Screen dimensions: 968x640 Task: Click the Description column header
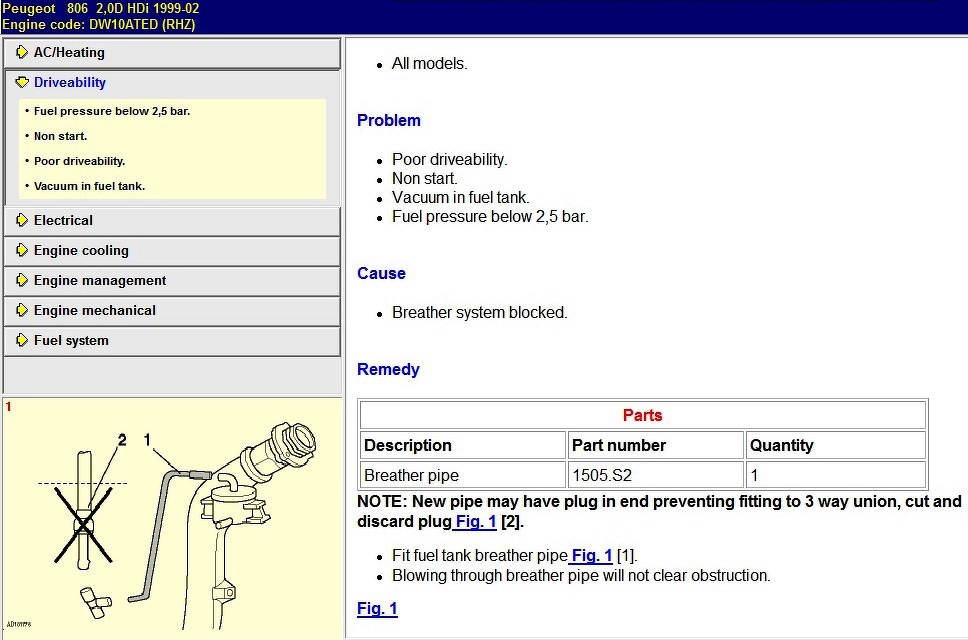462,446
